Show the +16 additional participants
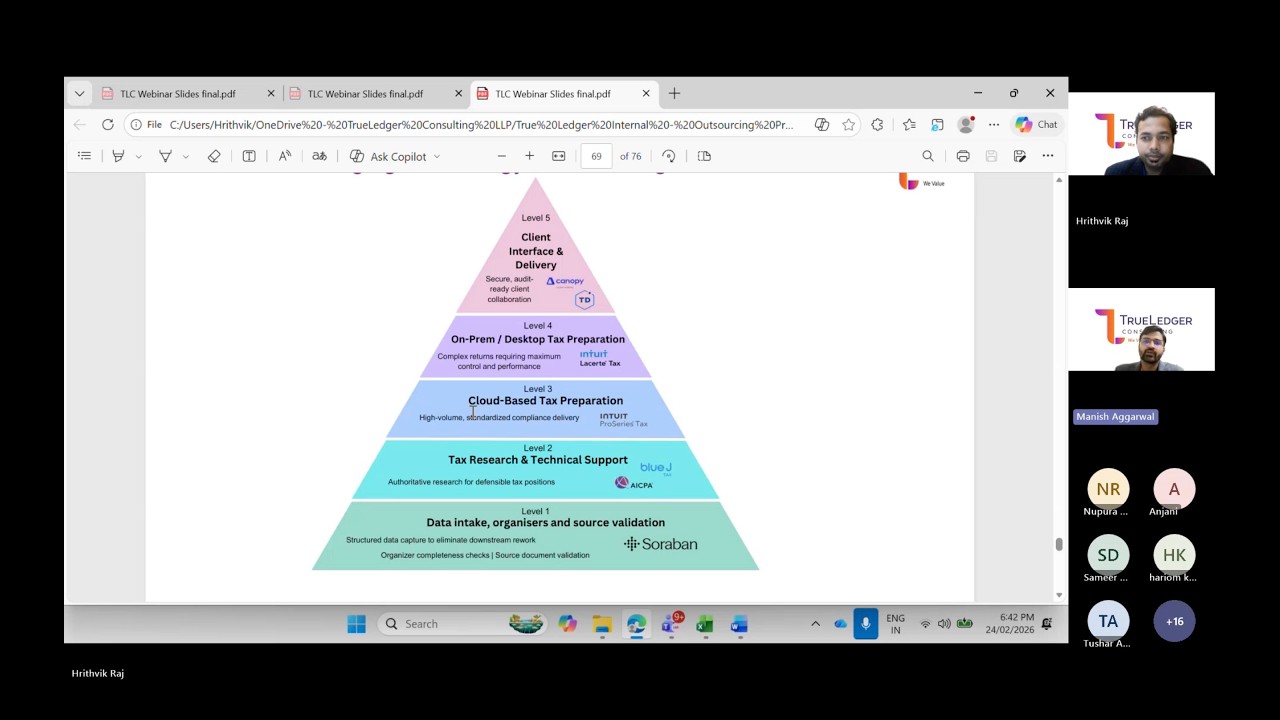Viewport: 1280px width, 720px height. click(x=1175, y=621)
